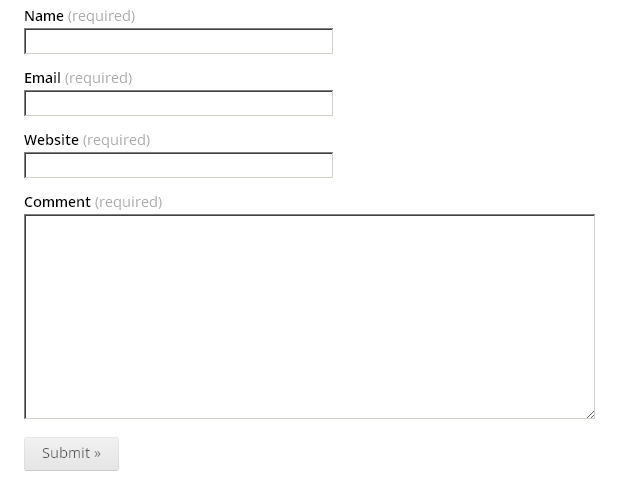Viewport: 632px width, 485px height.
Task: Click the (required) text beside Website
Action: 116,141
